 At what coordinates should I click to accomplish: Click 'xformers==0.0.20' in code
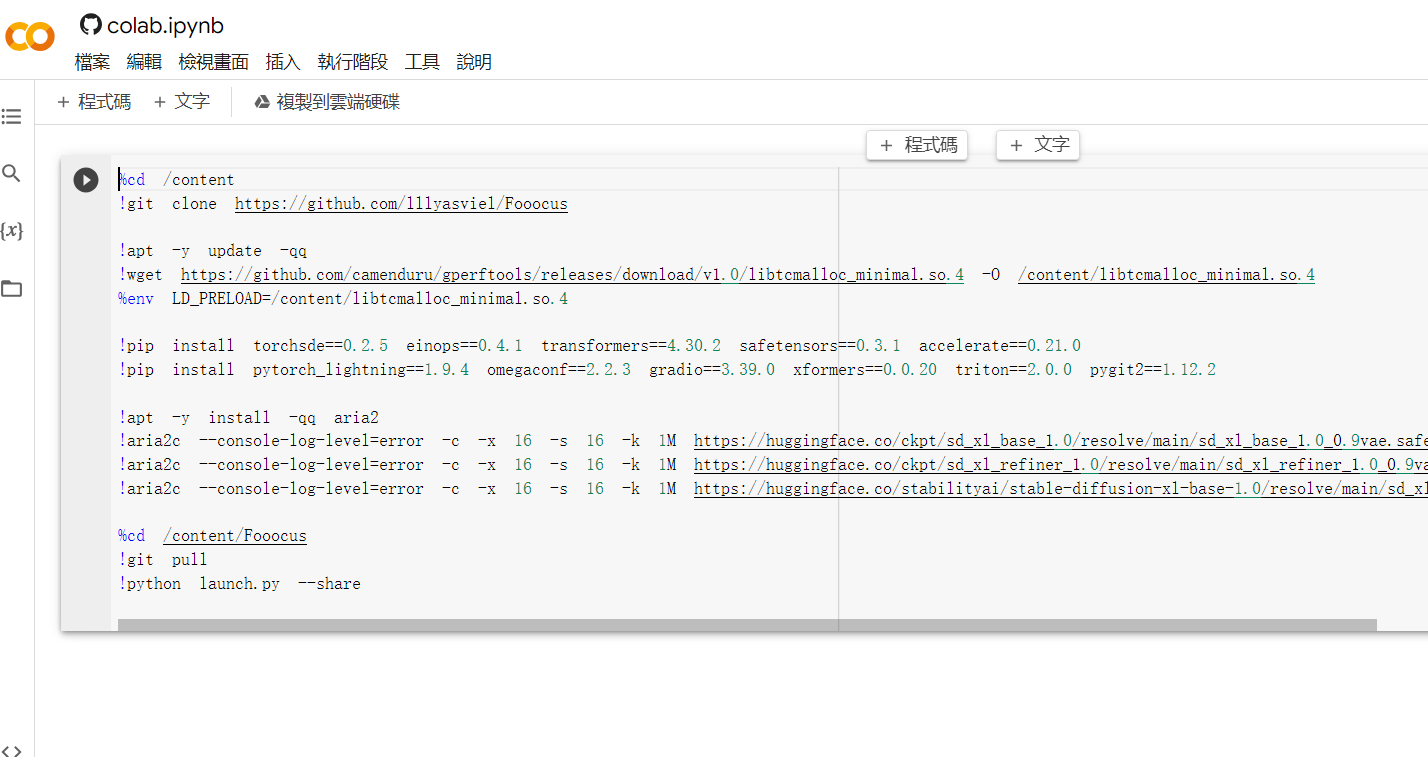click(865, 370)
